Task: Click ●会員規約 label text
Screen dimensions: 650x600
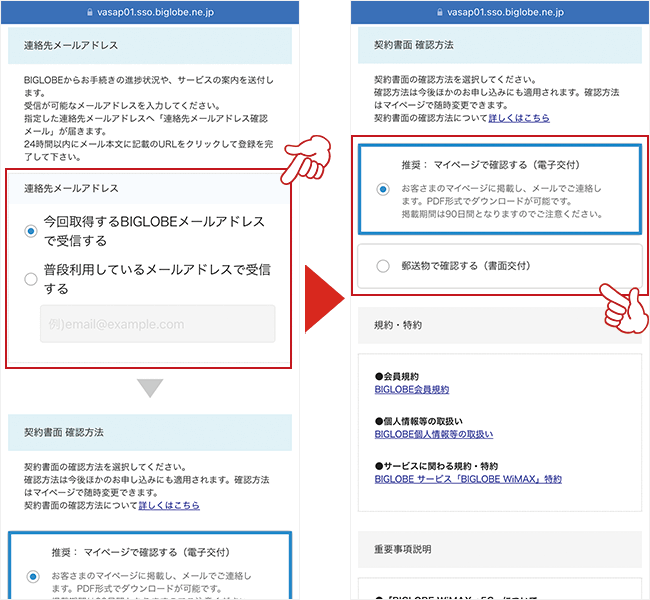Action: [397, 377]
